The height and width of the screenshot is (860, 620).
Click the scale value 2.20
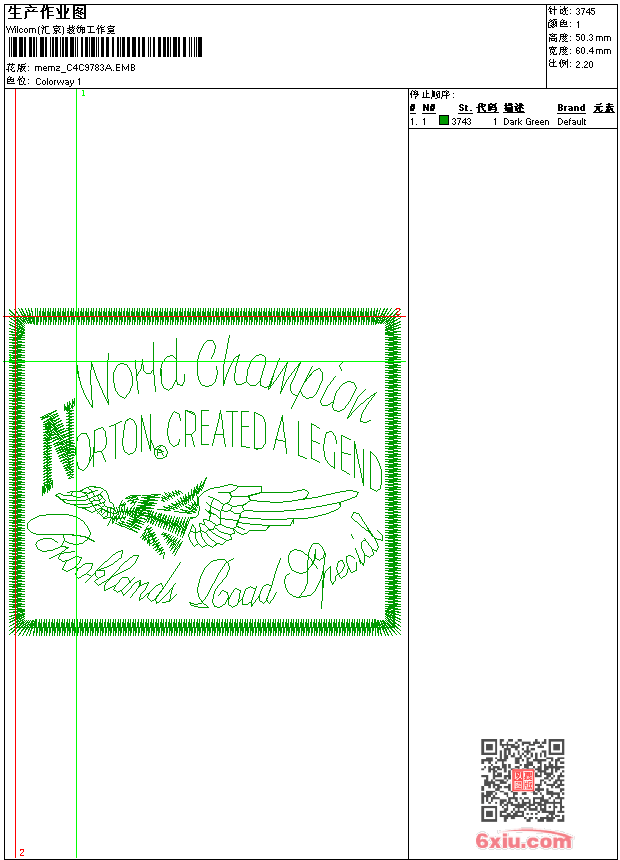(x=584, y=64)
